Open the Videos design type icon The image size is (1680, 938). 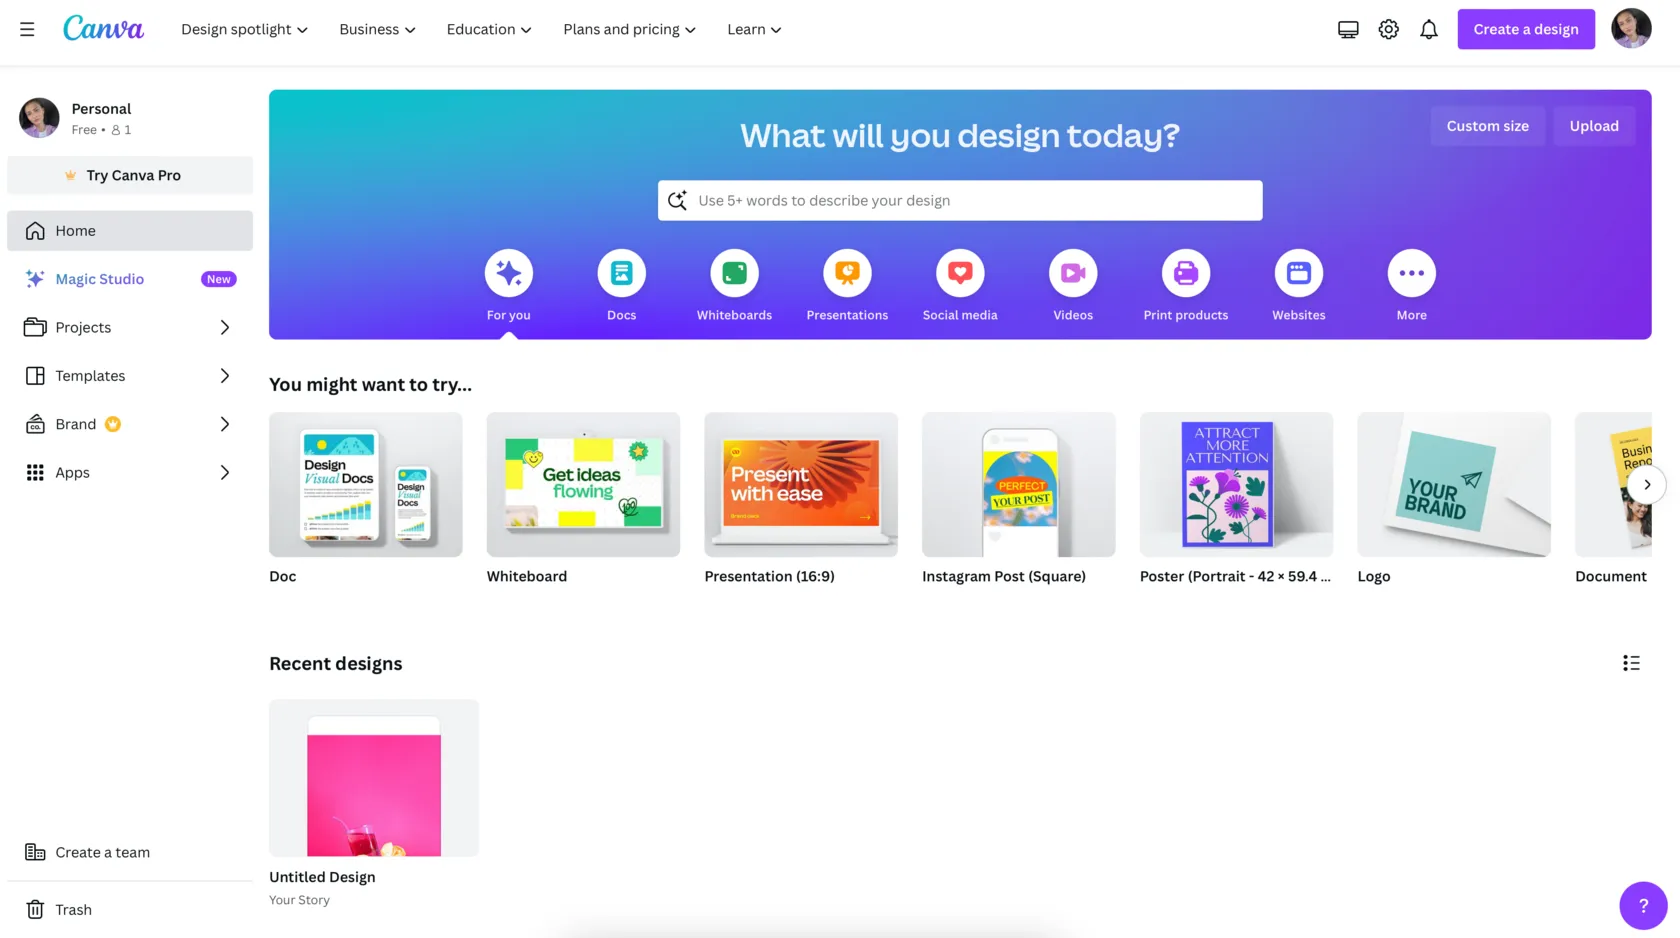1072,272
